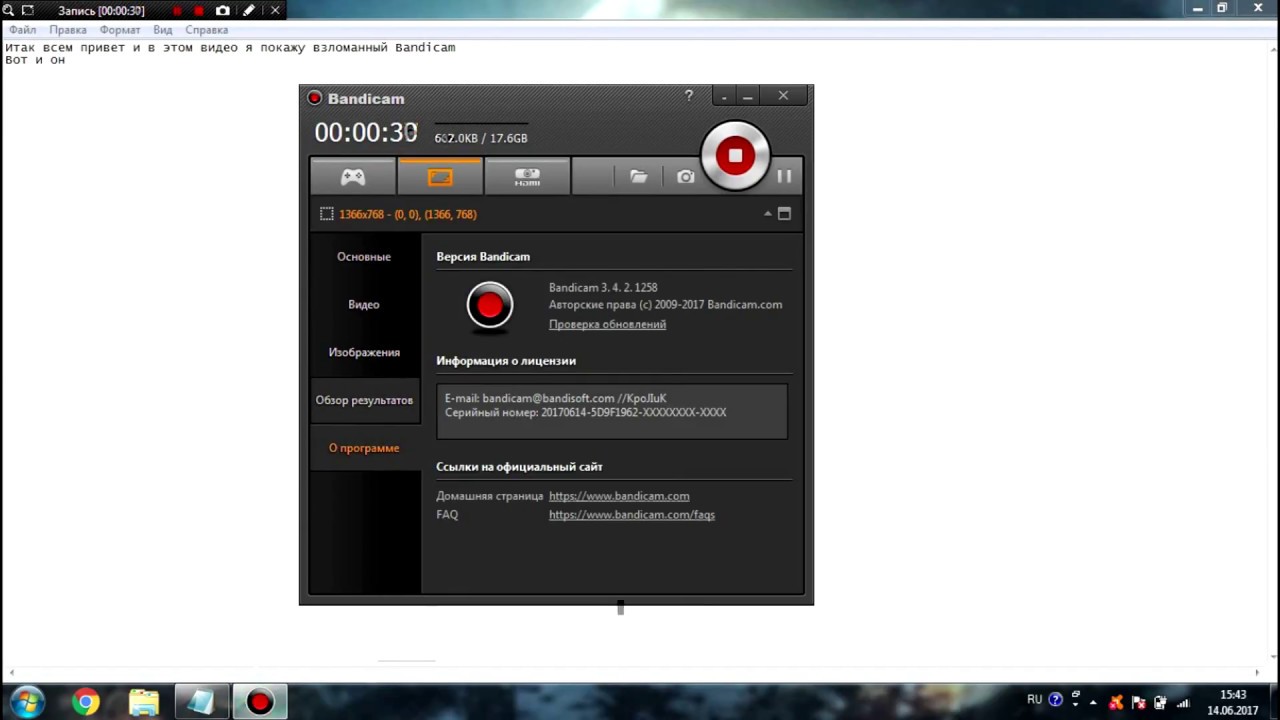Open Notepad Формат menu
This screenshot has height=720, width=1280.
120,30
